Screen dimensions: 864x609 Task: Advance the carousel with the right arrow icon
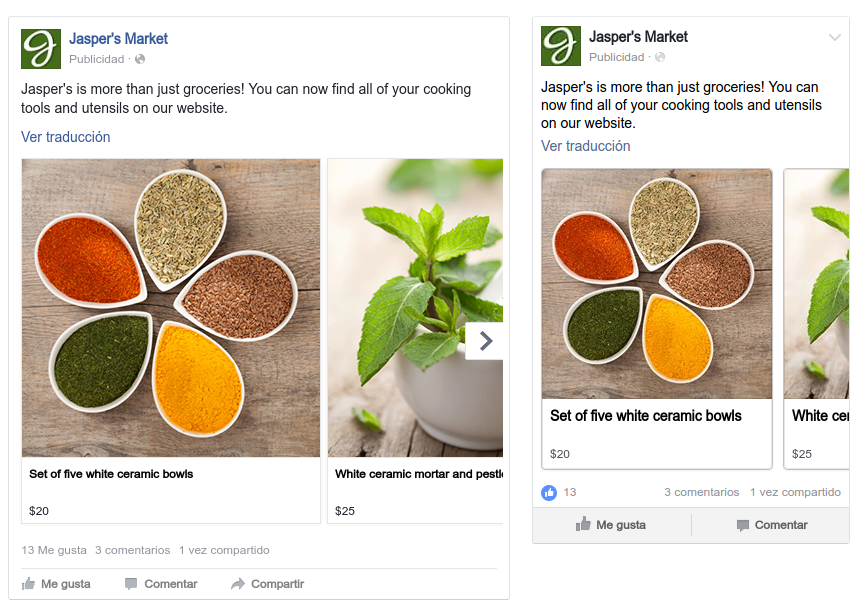(x=484, y=341)
